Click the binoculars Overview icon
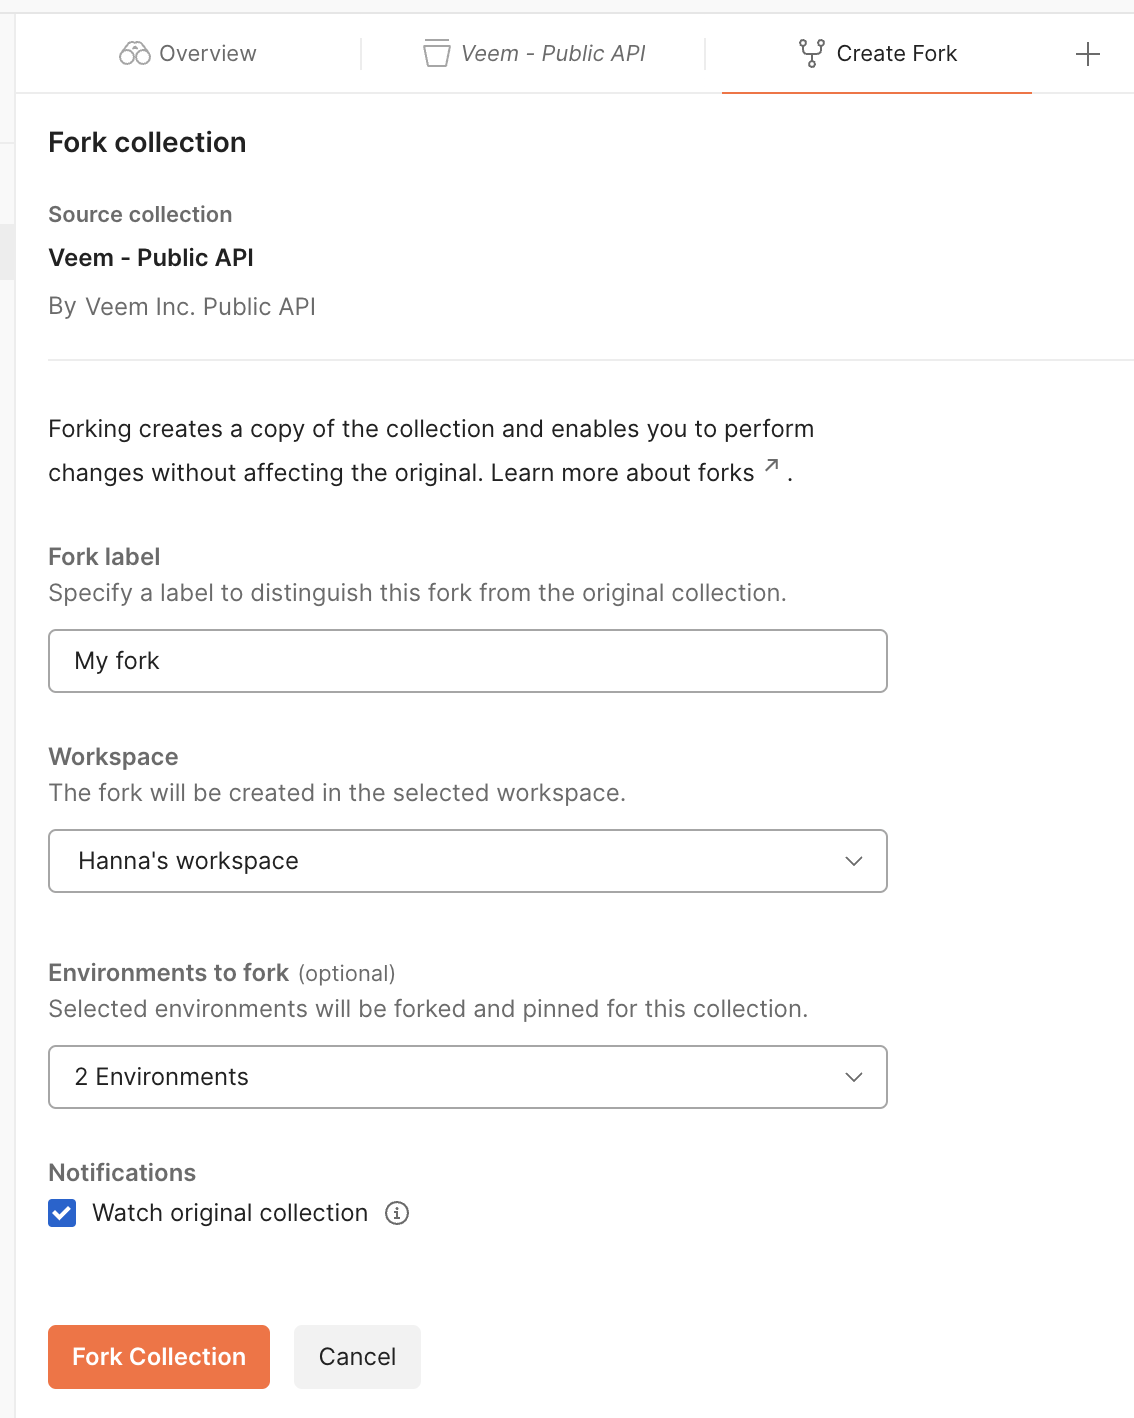The height and width of the screenshot is (1418, 1134). [x=134, y=53]
